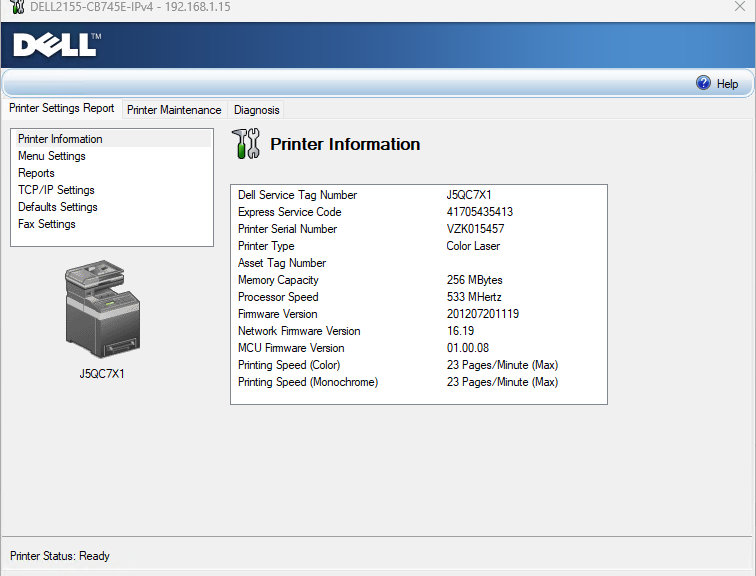Screen dimensions: 756x576
Task: Close the Dell tool box window
Action: tap(740, 6)
